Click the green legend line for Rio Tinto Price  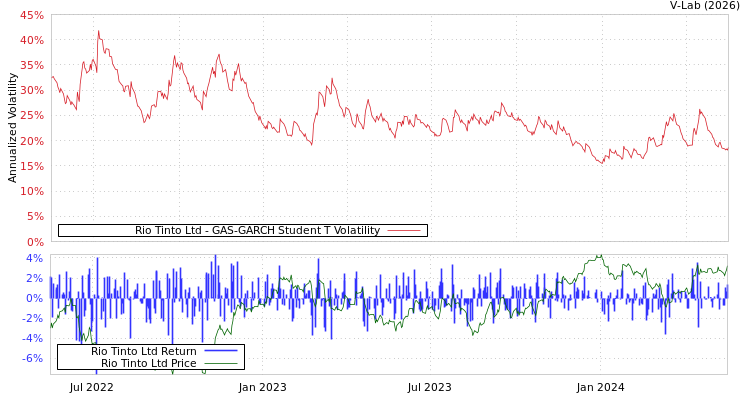tap(220, 364)
